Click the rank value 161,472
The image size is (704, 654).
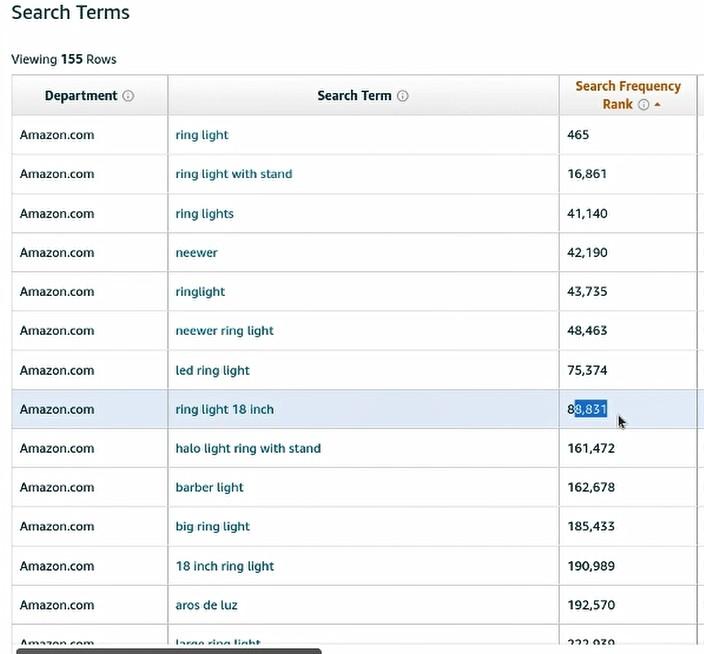point(591,448)
